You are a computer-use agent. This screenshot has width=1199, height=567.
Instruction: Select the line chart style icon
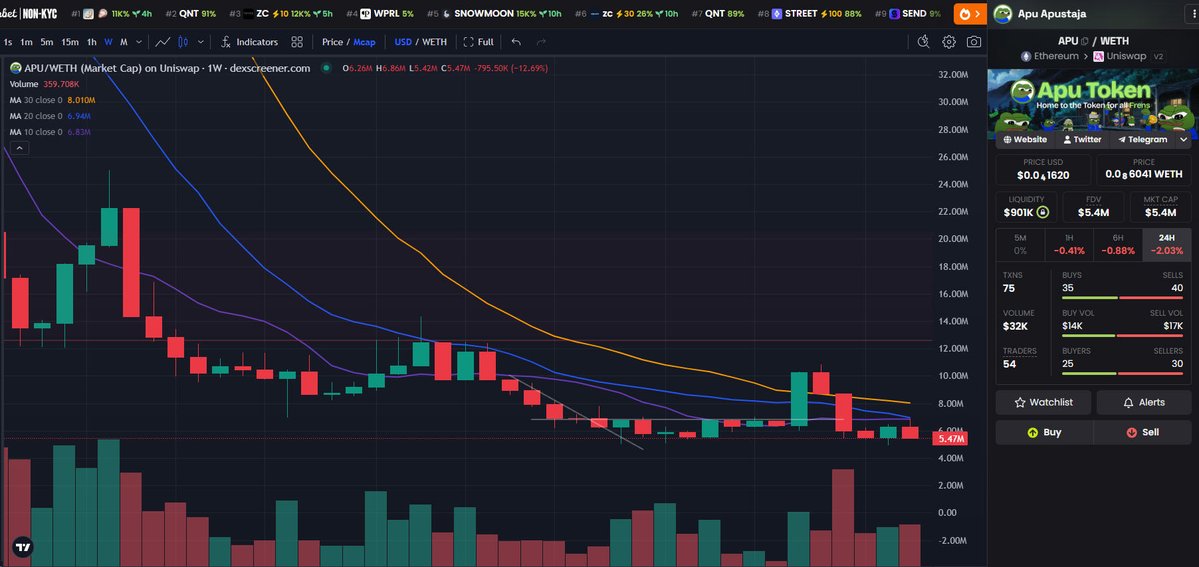coord(162,42)
